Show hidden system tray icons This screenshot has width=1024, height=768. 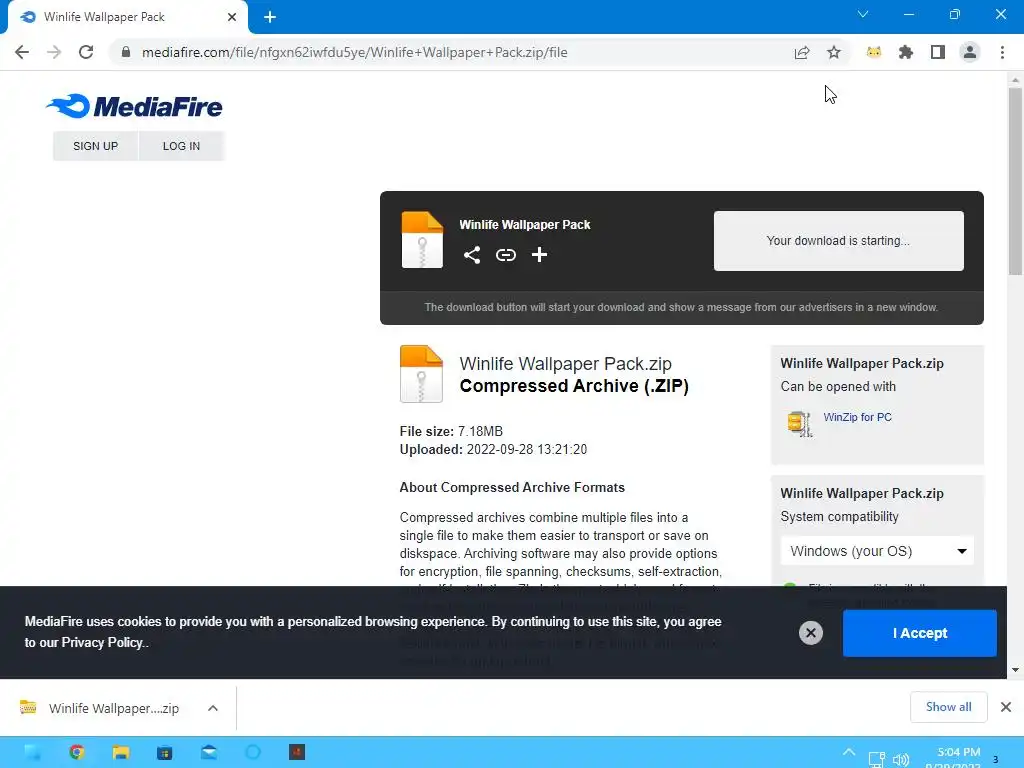[848, 752]
